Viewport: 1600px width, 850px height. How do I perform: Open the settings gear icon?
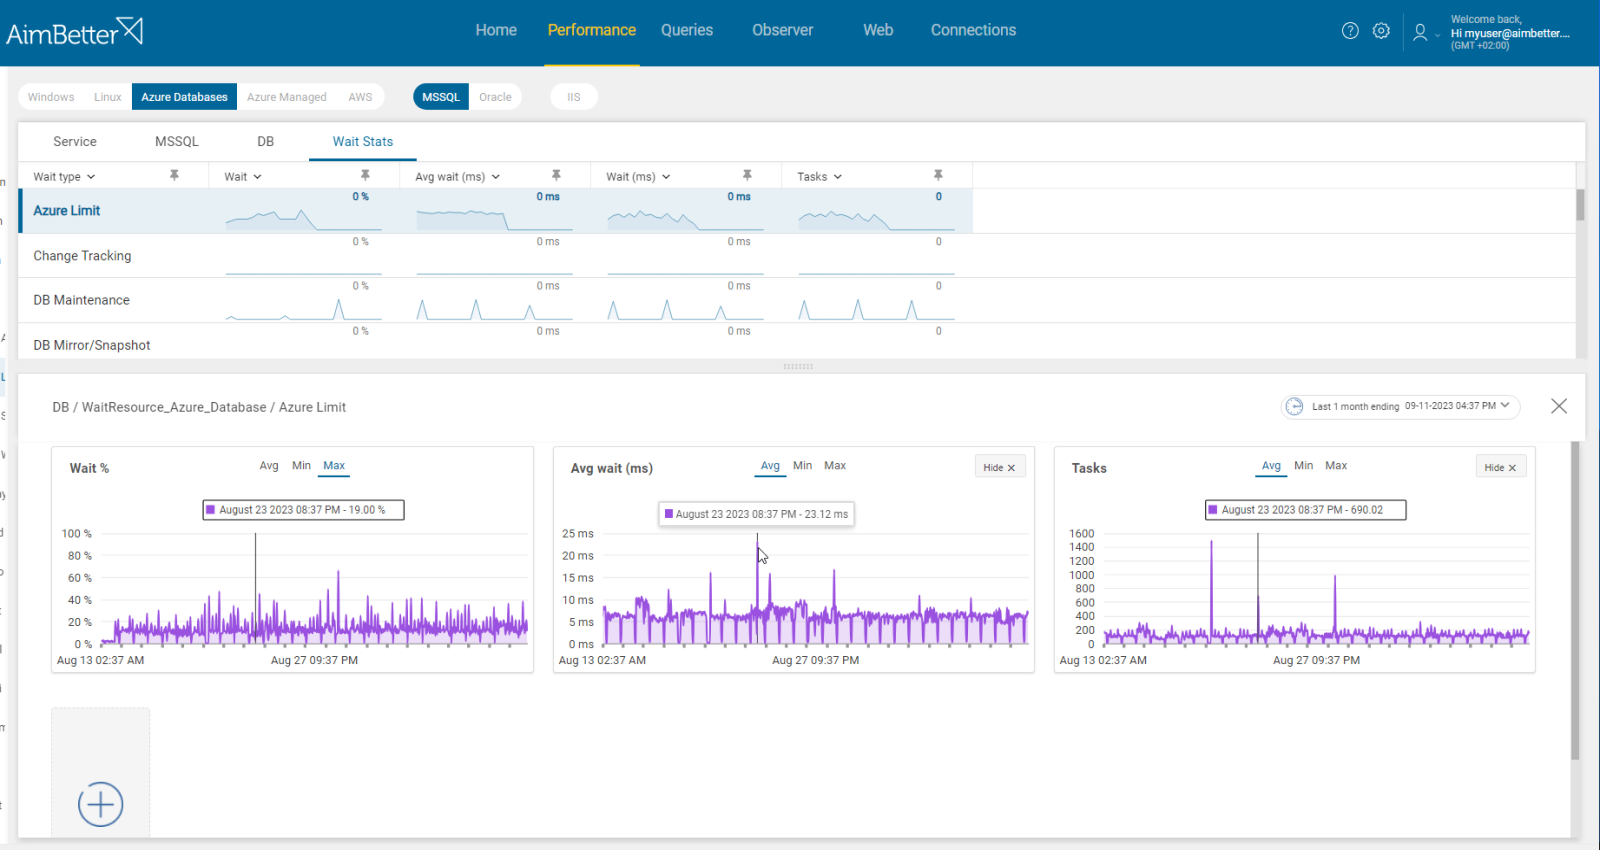pyautogui.click(x=1381, y=31)
